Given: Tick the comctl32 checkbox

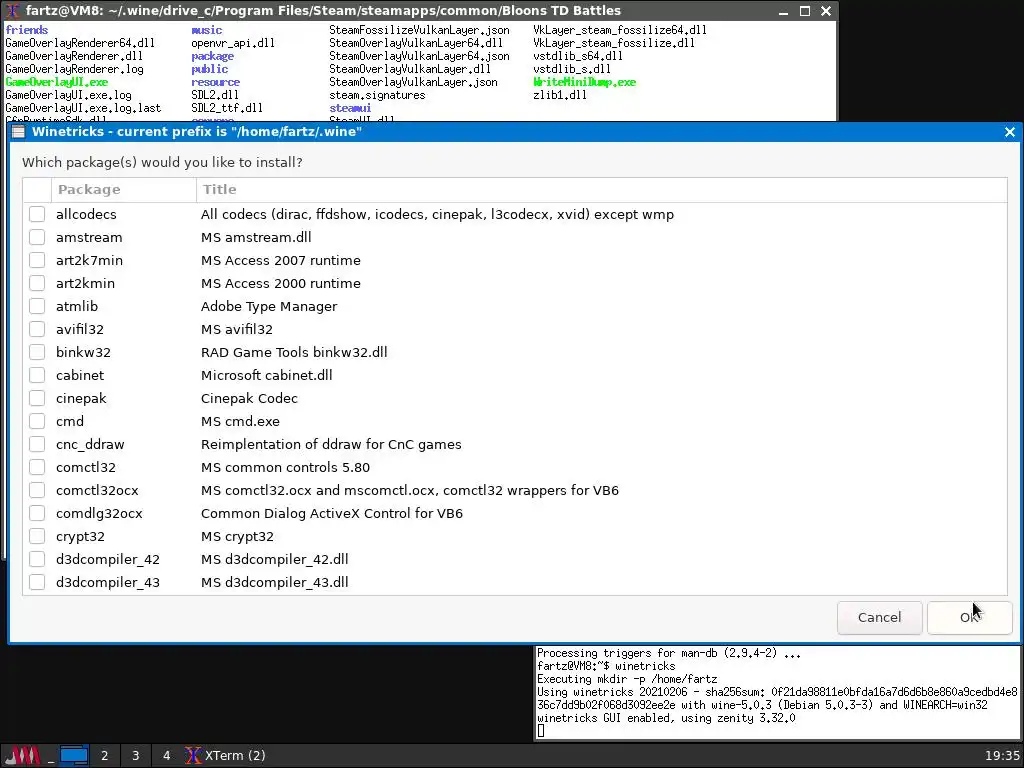Looking at the screenshot, I should 37,467.
